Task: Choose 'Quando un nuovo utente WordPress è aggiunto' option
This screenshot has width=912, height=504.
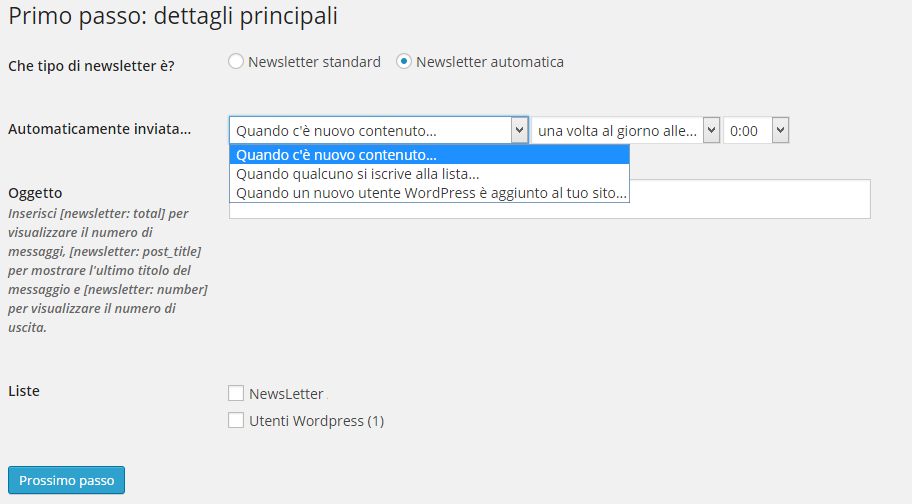Action: (x=429, y=192)
